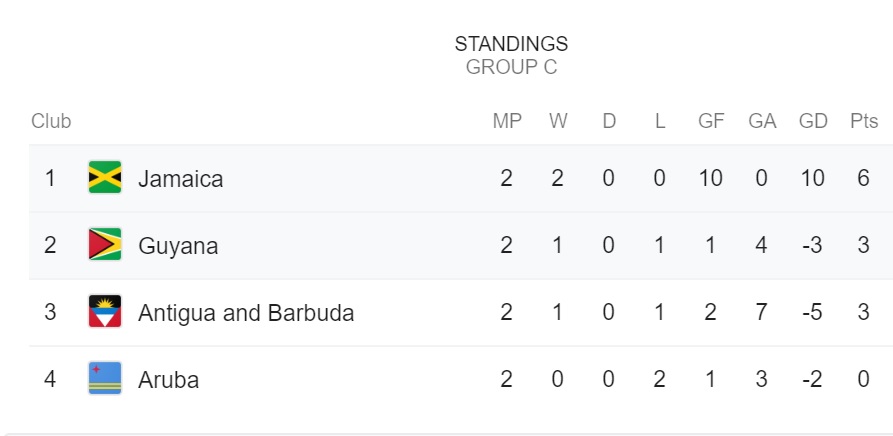Click the STANDINGS heading
Viewport: 893px width, 436px height.
tap(511, 44)
